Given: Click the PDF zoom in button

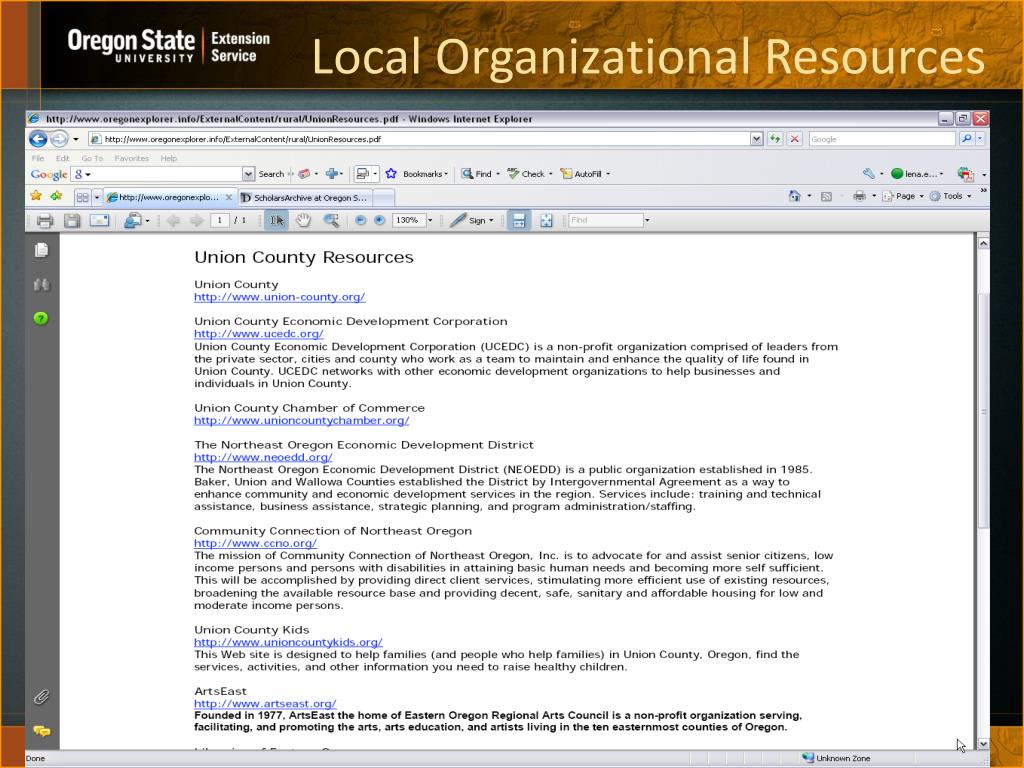Looking at the screenshot, I should pyautogui.click(x=379, y=221).
